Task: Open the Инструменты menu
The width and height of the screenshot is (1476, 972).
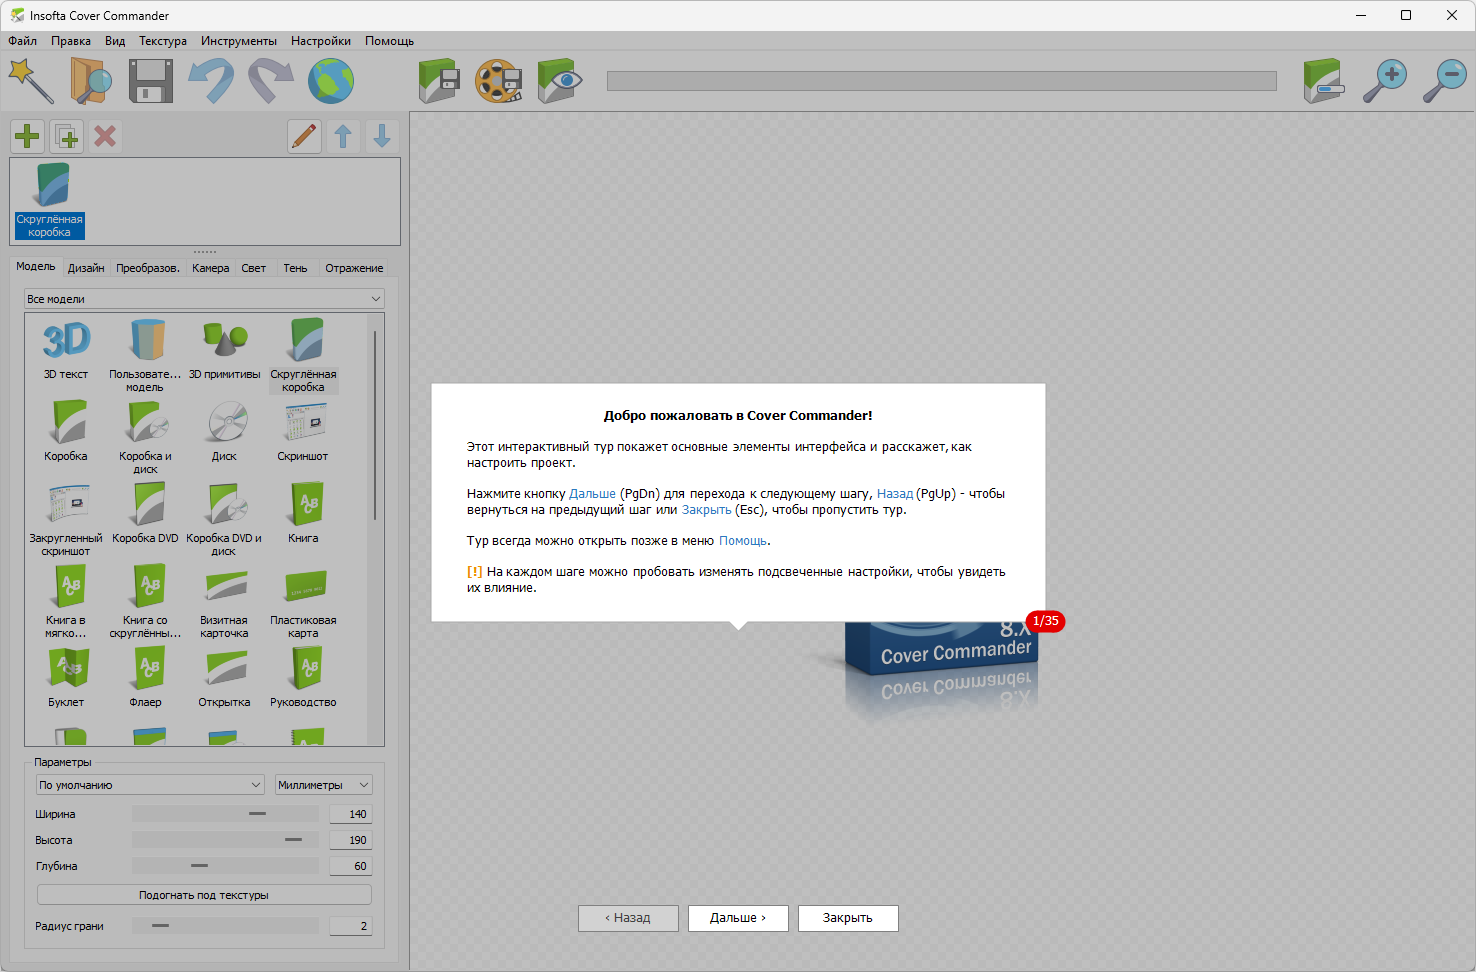Action: 239,41
